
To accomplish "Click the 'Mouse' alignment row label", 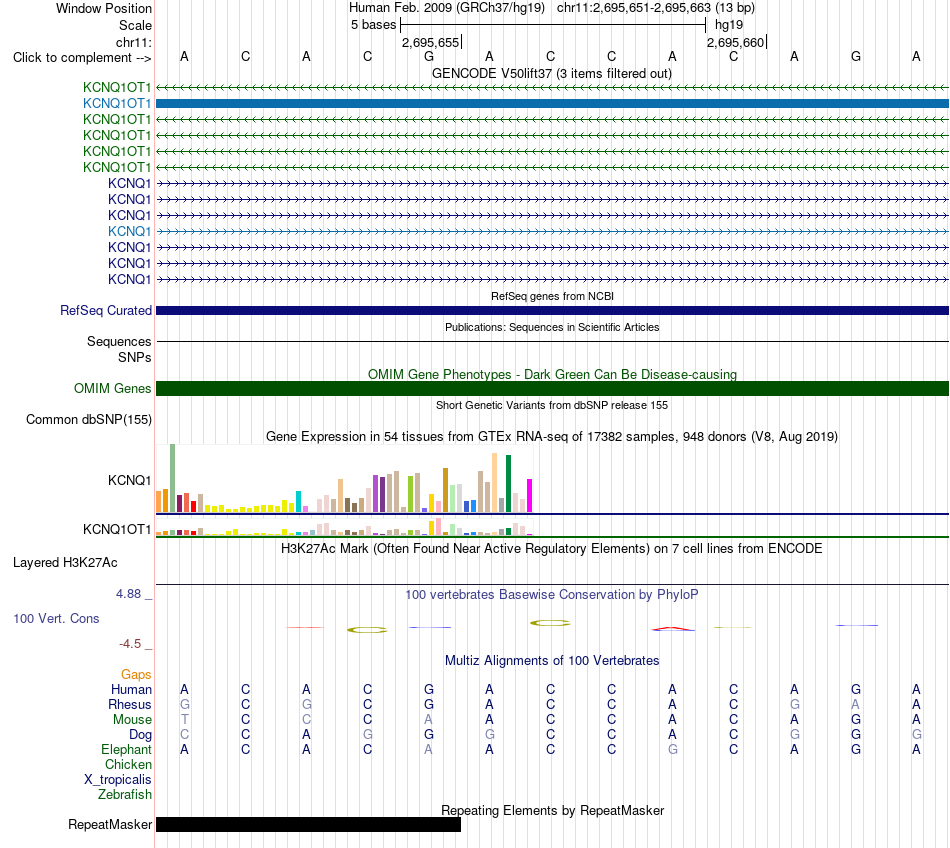I will [132, 720].
